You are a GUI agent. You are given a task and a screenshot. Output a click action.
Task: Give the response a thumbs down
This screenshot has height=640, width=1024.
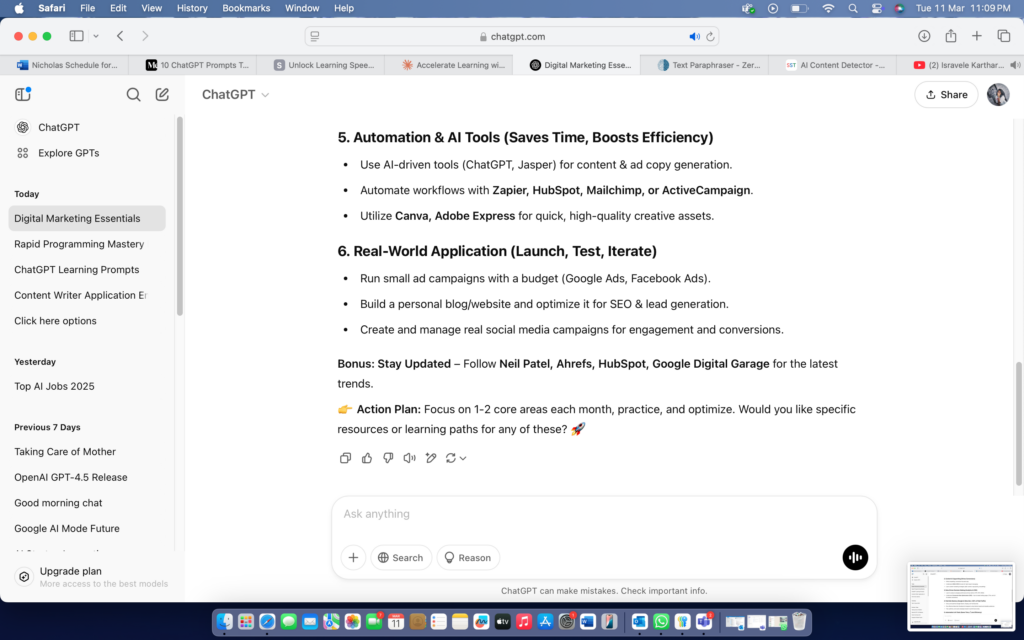click(388, 458)
